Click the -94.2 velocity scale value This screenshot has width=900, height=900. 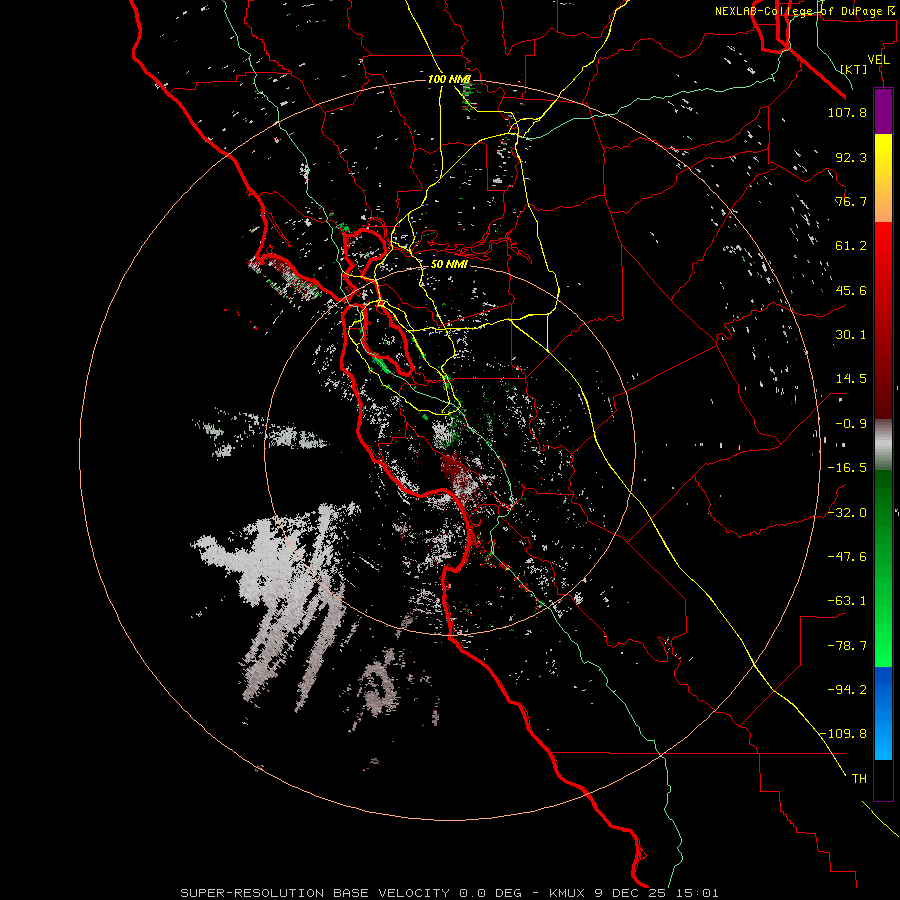847,689
